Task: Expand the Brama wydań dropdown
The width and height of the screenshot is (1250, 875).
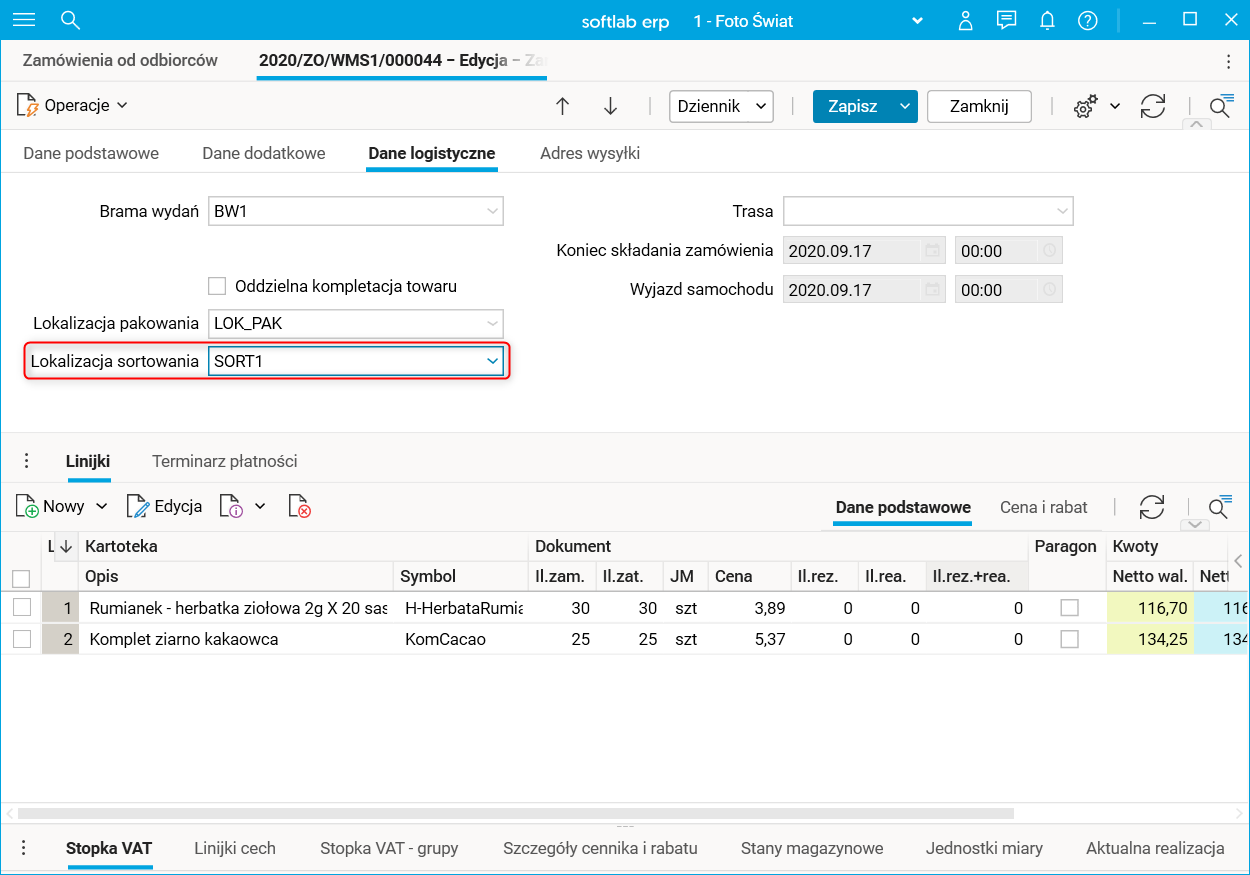Action: pyautogui.click(x=492, y=211)
